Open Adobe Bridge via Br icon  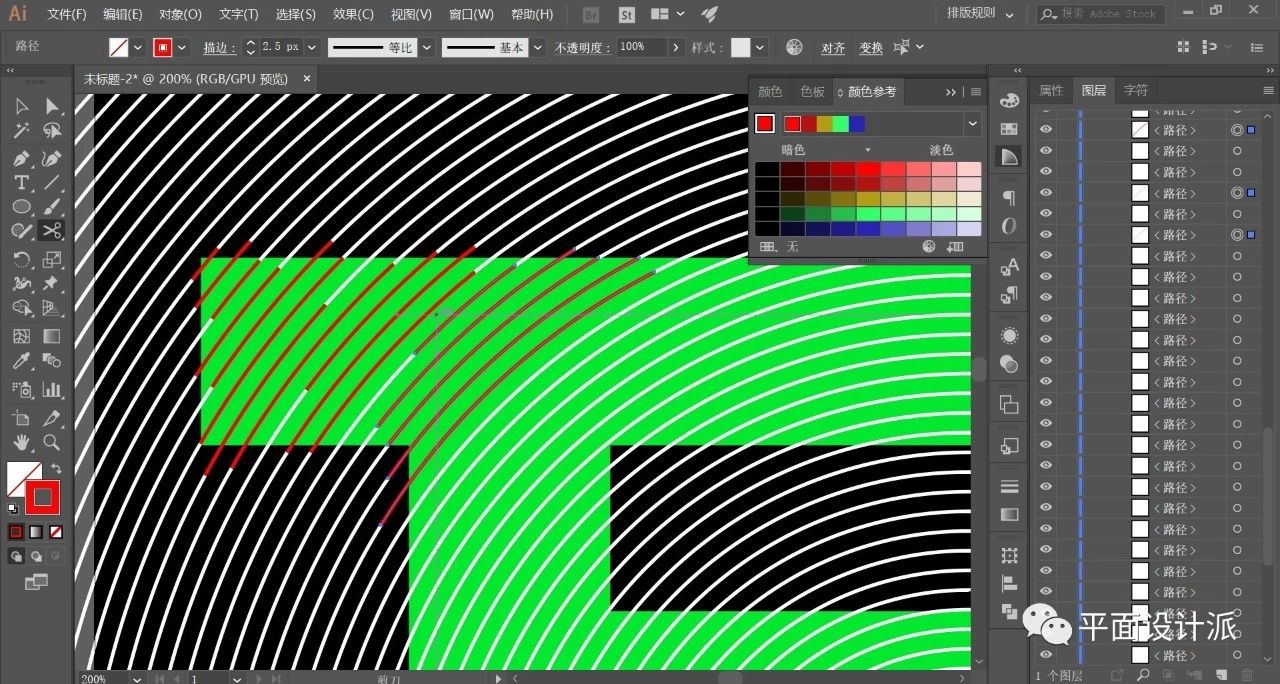coord(591,15)
